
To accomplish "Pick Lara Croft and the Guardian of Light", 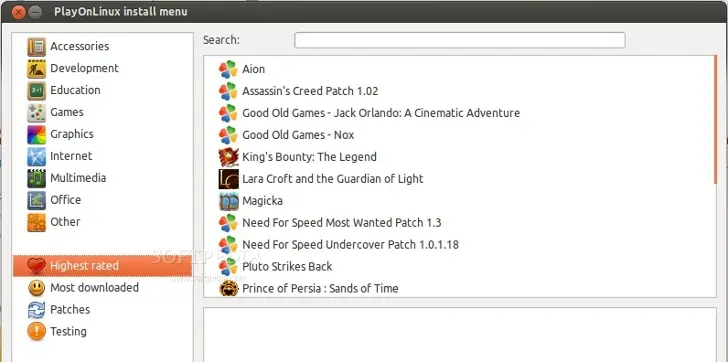I will (x=333, y=179).
